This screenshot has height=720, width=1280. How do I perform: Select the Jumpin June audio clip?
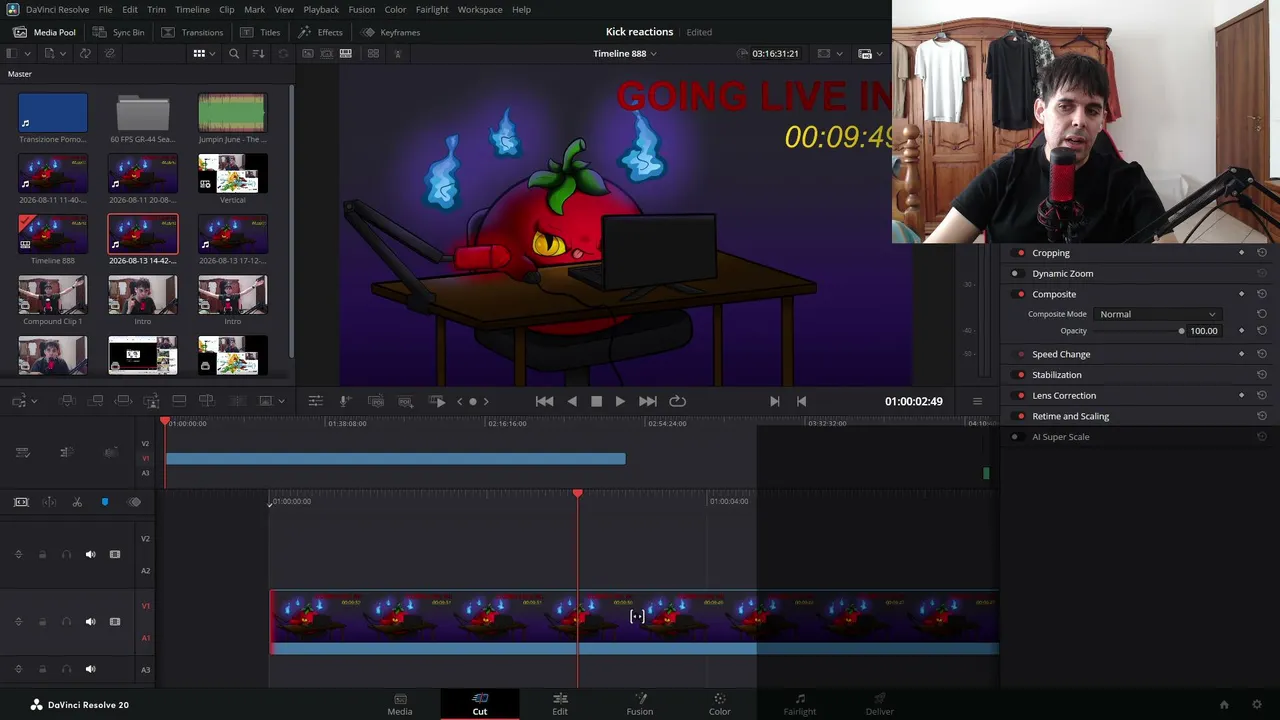point(232,113)
